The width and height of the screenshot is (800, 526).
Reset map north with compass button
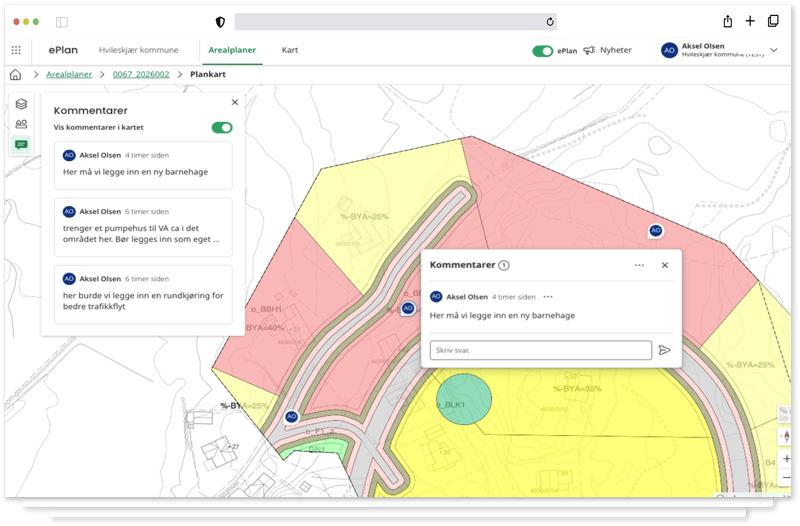[x=786, y=437]
